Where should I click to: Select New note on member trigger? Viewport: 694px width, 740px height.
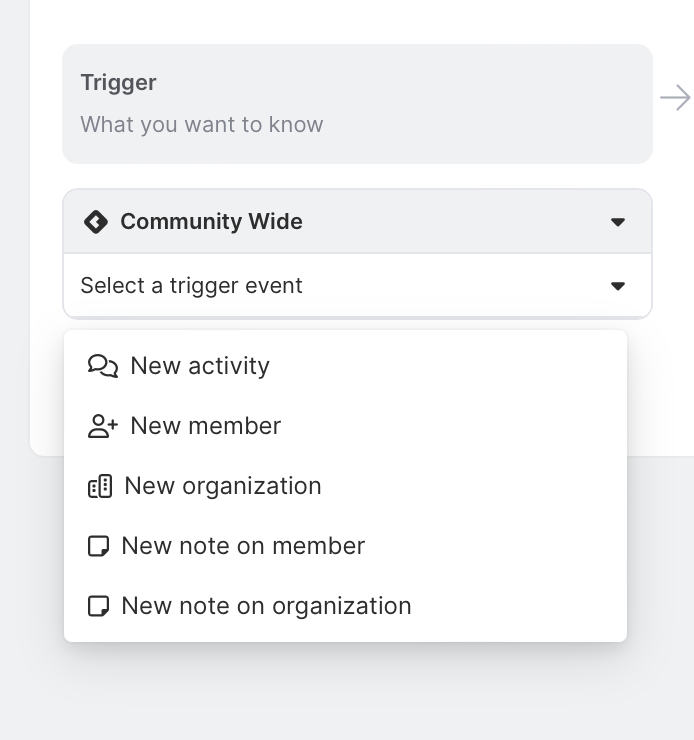pos(243,546)
